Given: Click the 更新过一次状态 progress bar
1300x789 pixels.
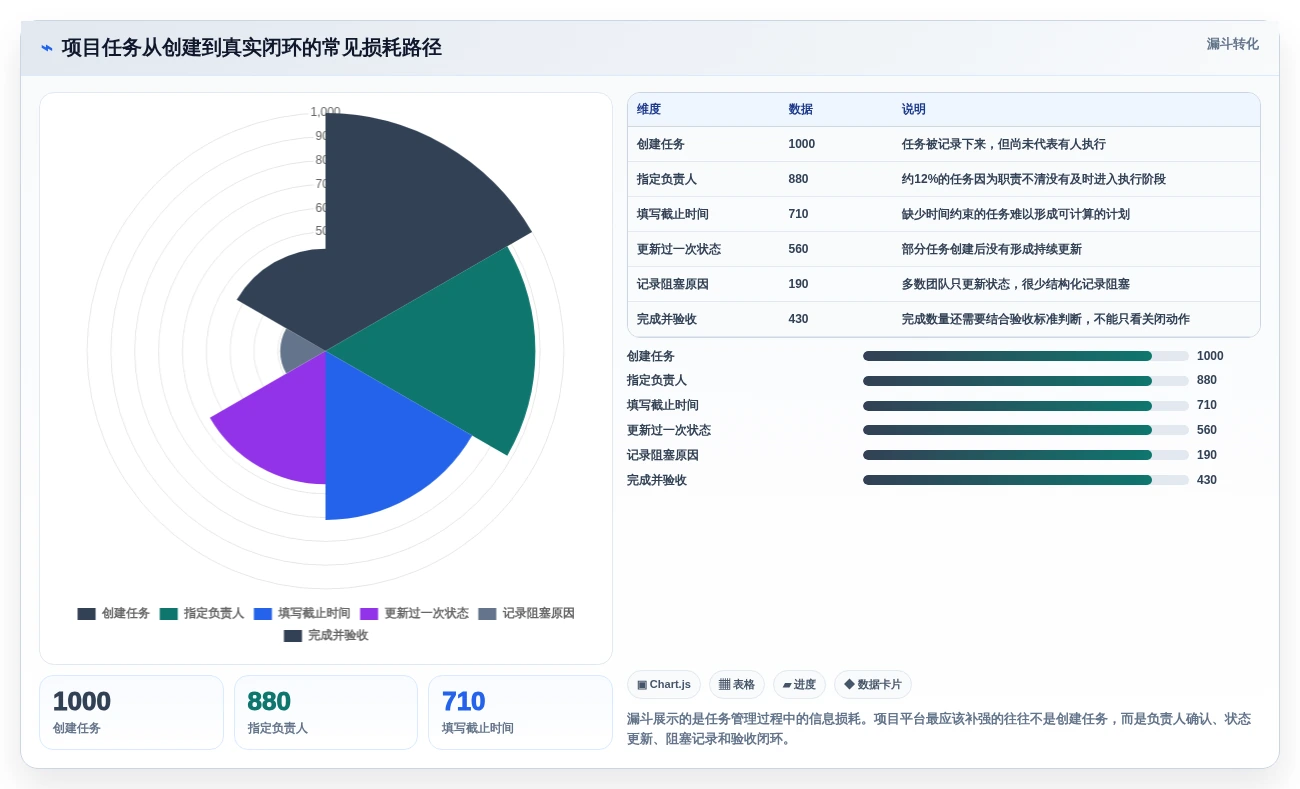Looking at the screenshot, I should pyautogui.click(x=1026, y=430).
